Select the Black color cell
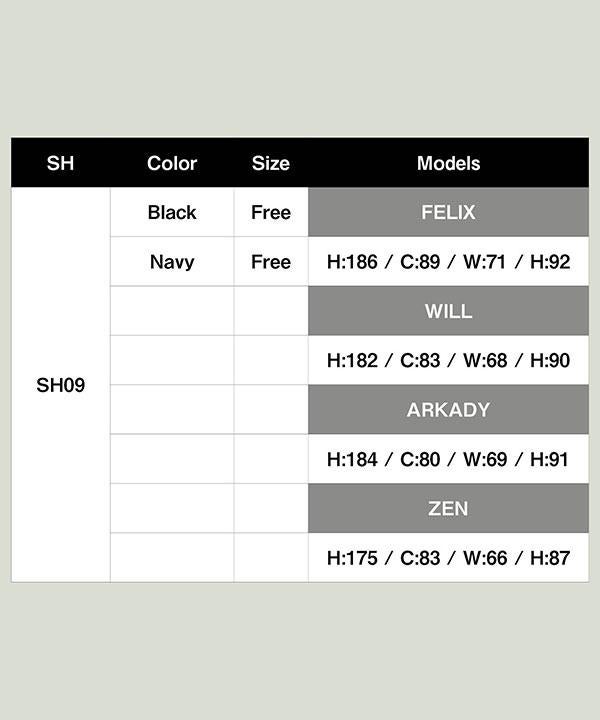Image resolution: width=600 pixels, height=720 pixels. (172, 212)
